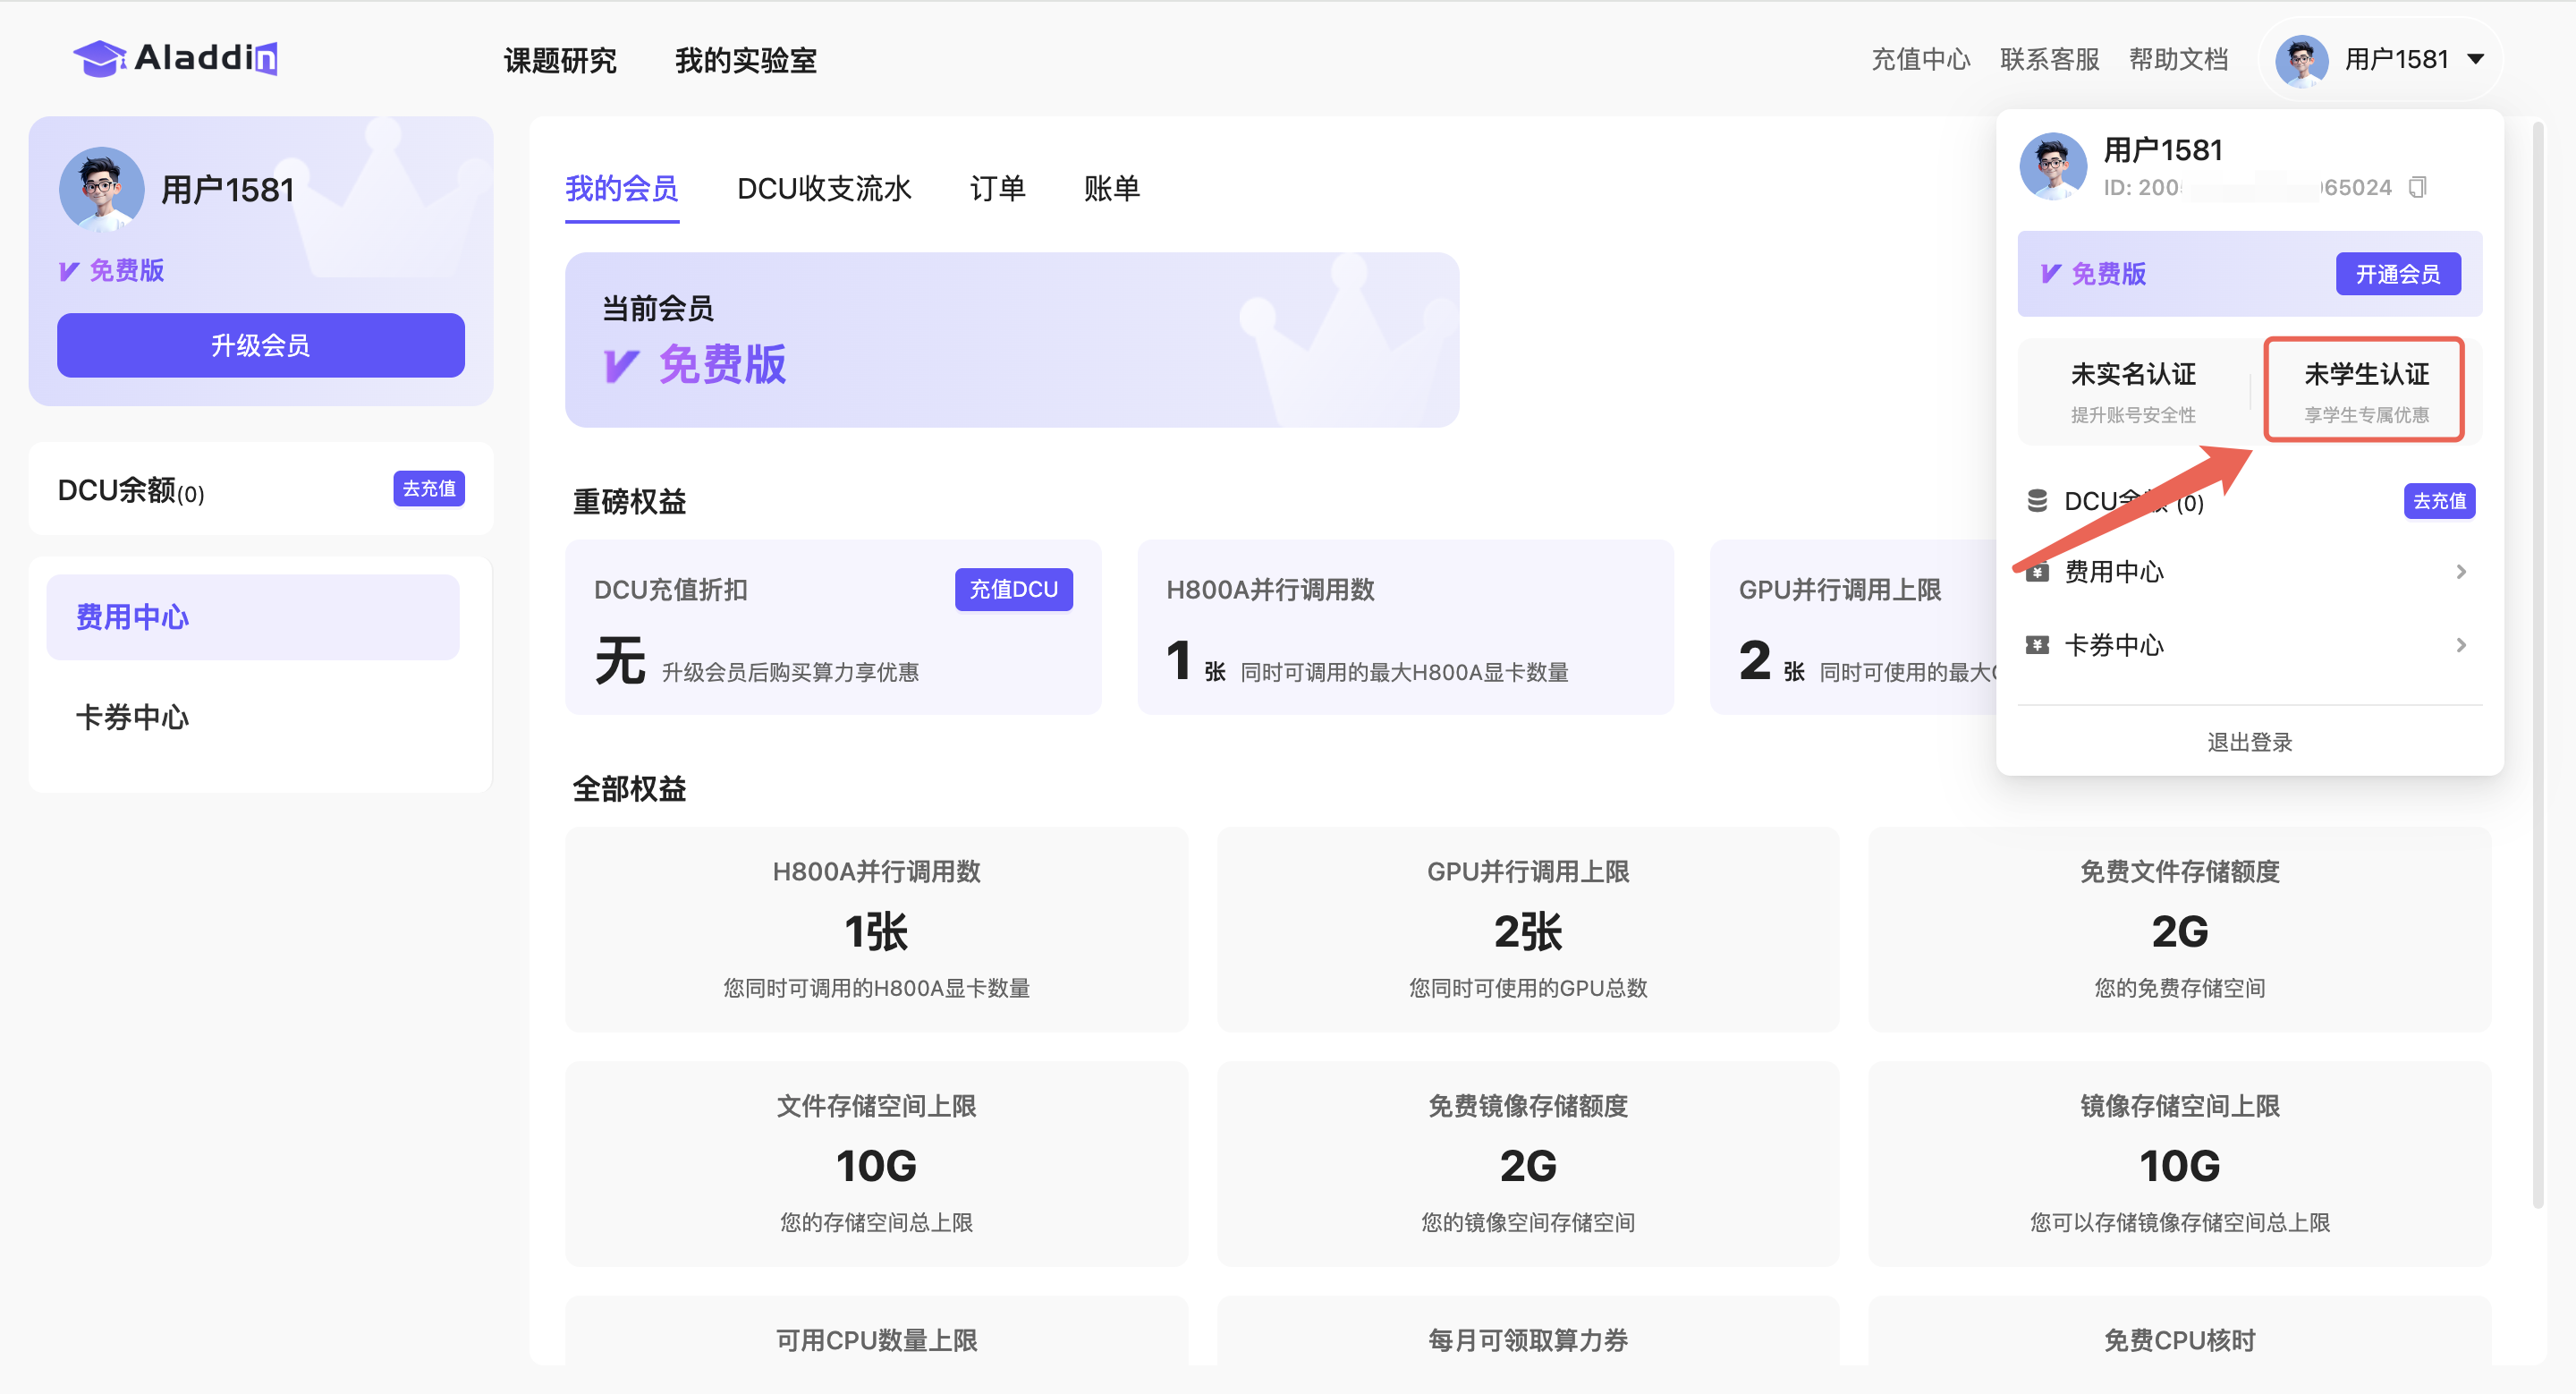
Task: Open 我的实验室 in the top navigation
Action: coord(745,60)
